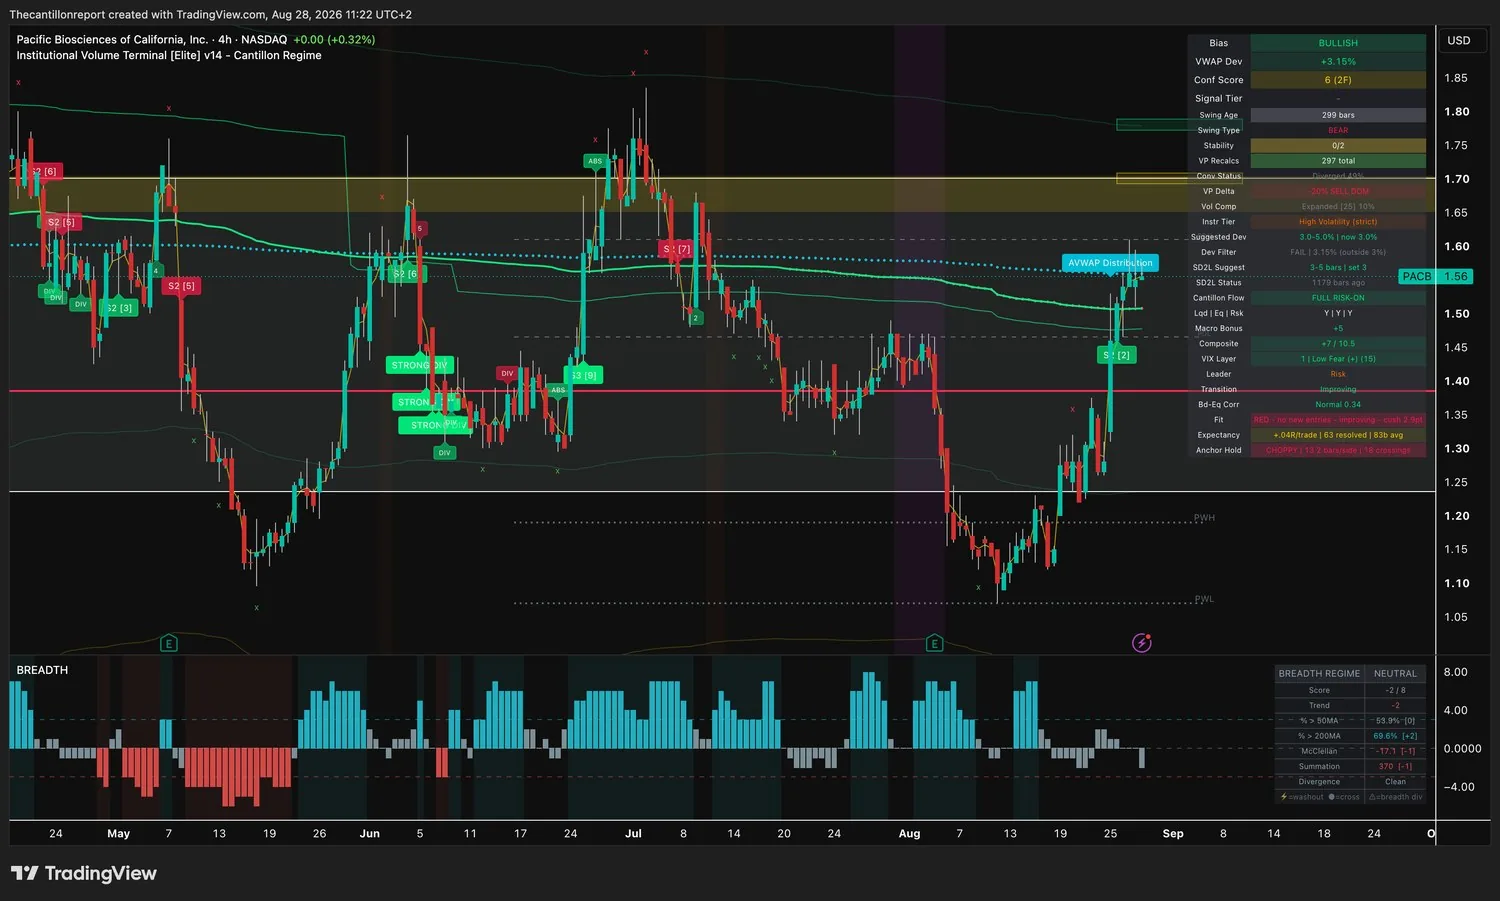Screen dimensions: 1500x901
Task: Open the purple lightning bolt event marker
Action: (1142, 642)
